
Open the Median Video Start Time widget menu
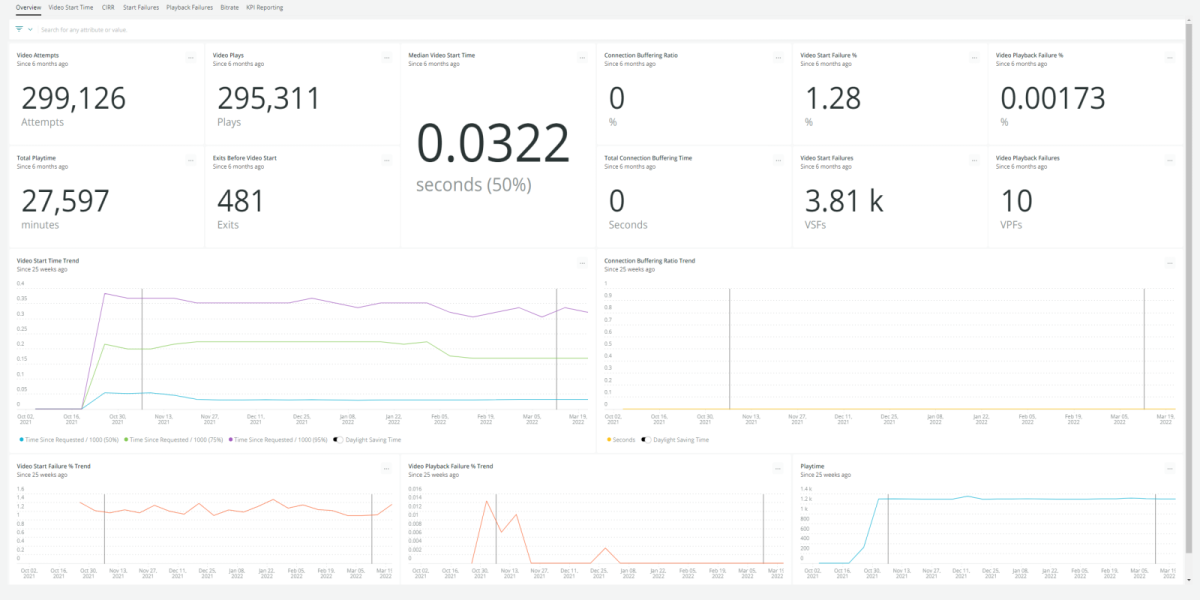[x=582, y=58]
